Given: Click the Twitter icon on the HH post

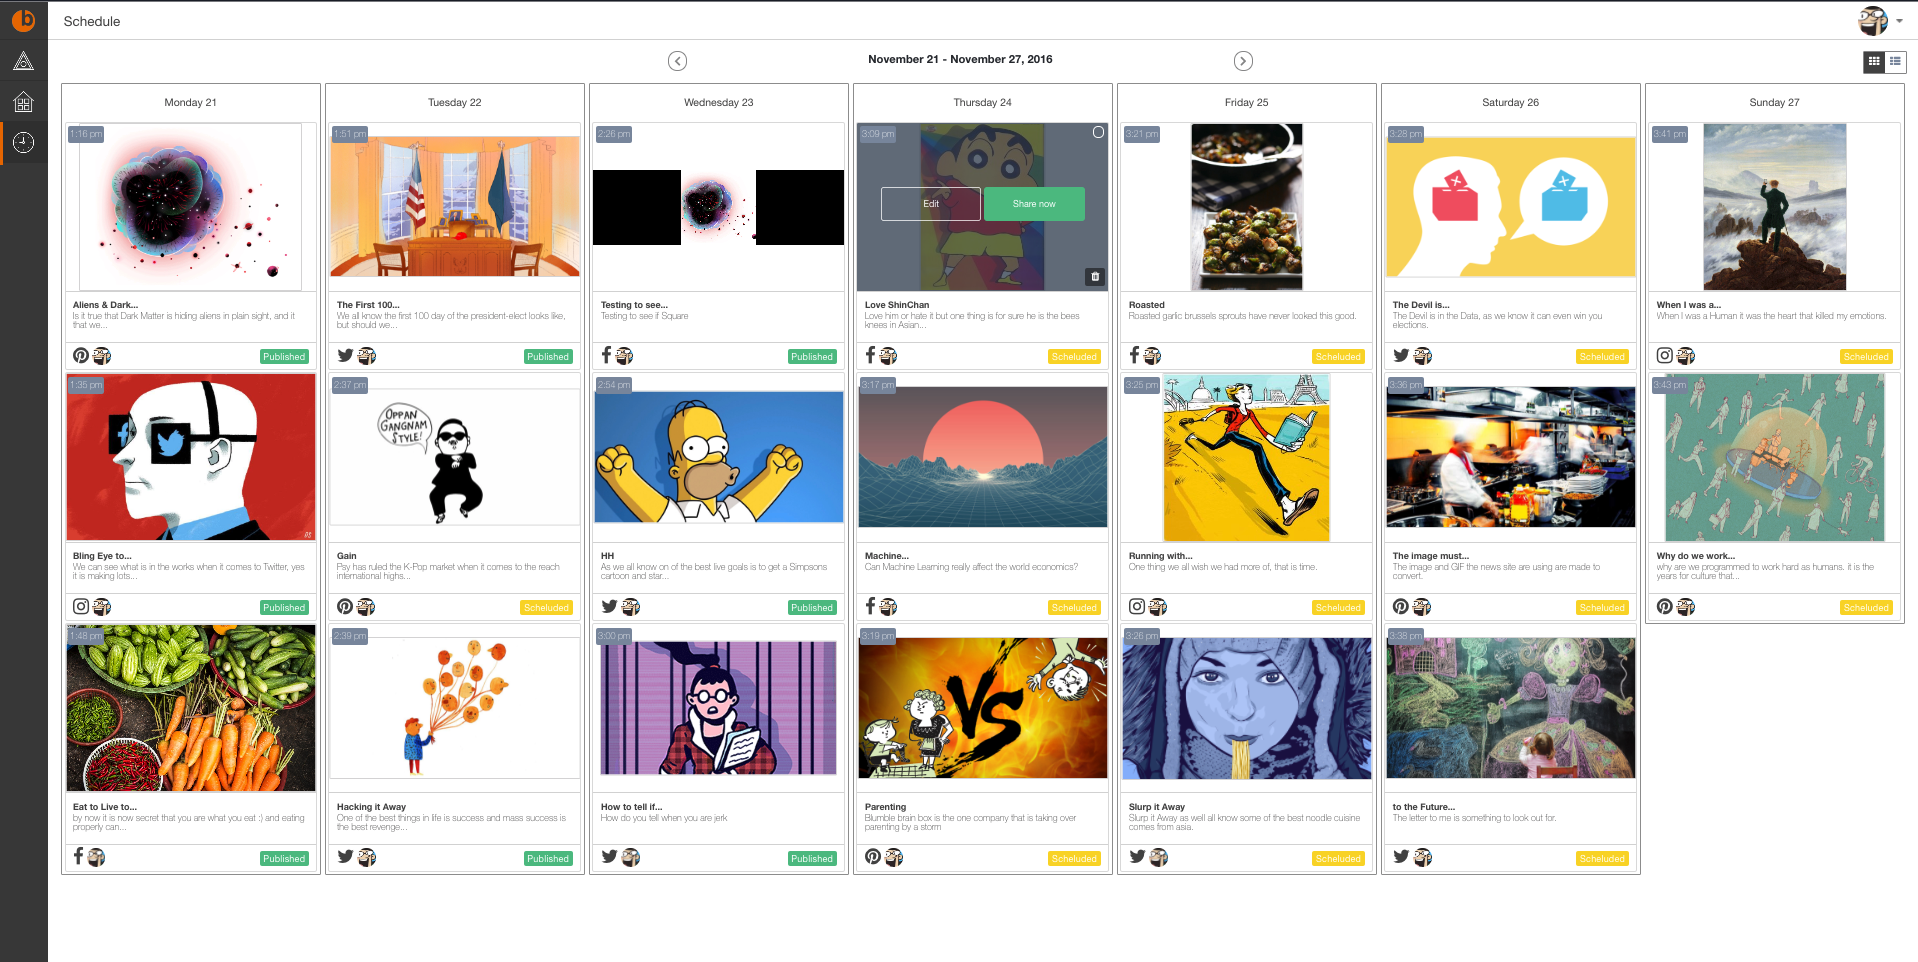Looking at the screenshot, I should click(x=609, y=606).
